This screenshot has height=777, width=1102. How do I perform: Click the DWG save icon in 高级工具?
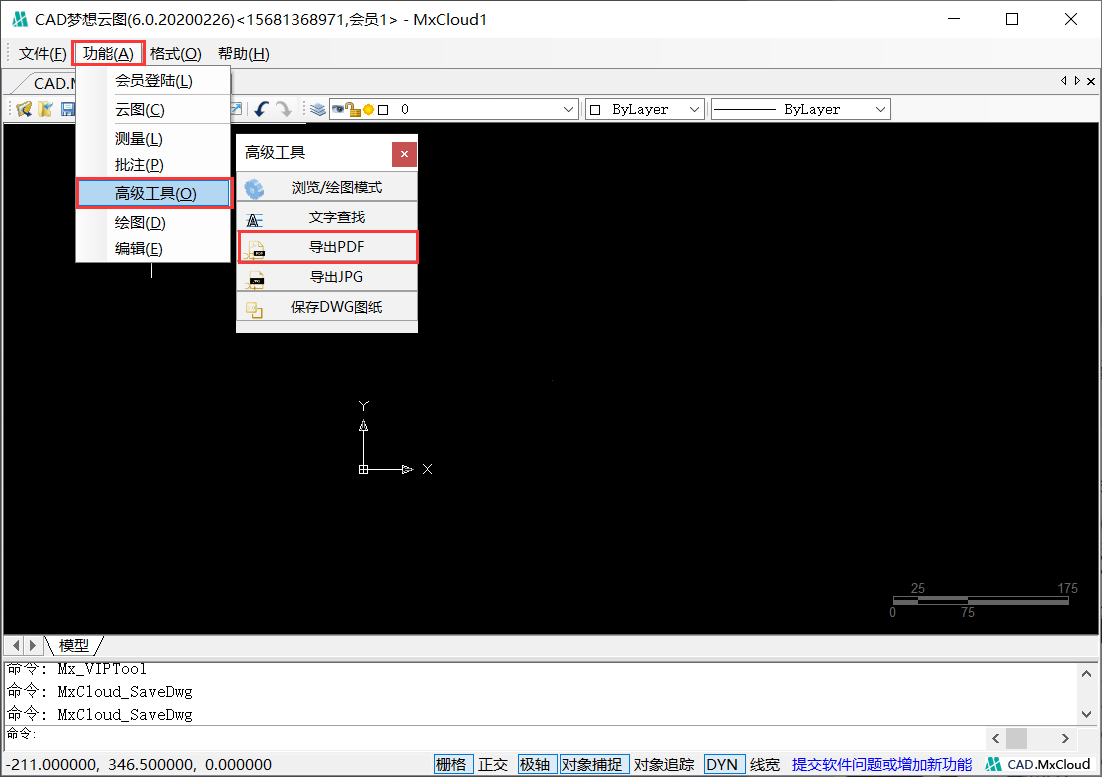pyautogui.click(x=254, y=309)
